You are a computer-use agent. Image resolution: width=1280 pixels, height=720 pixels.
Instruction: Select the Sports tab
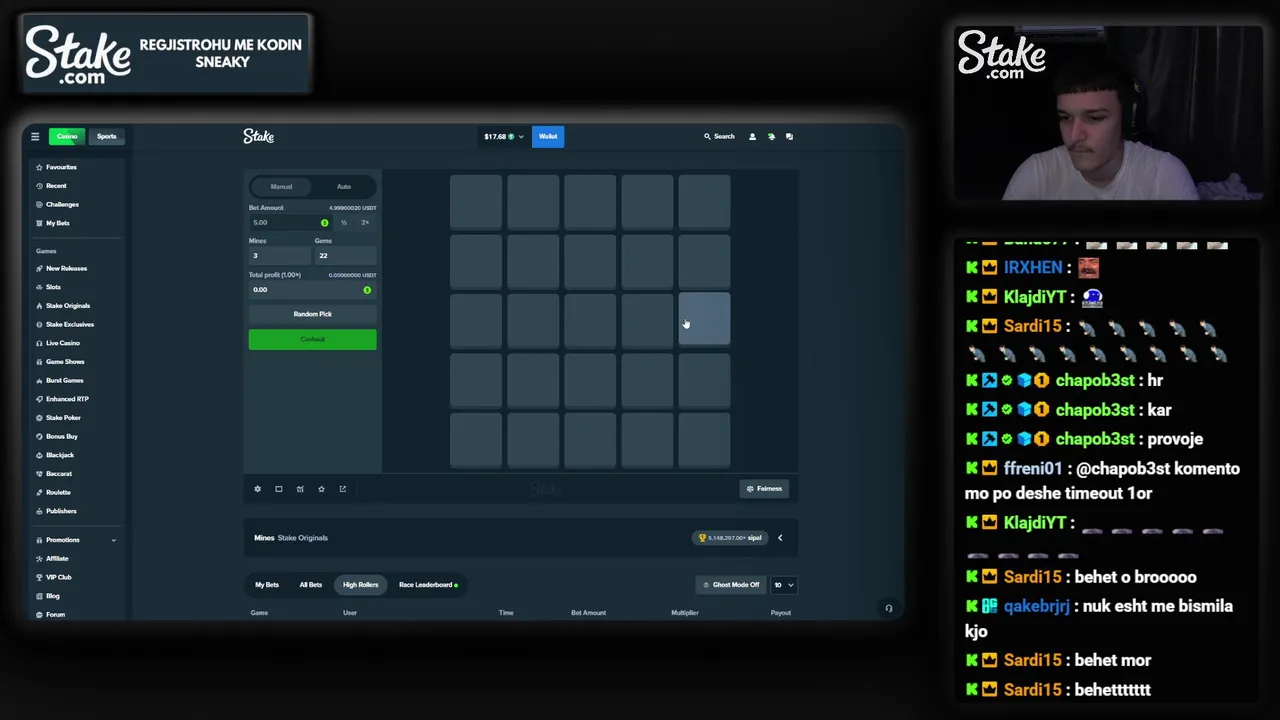[106, 136]
